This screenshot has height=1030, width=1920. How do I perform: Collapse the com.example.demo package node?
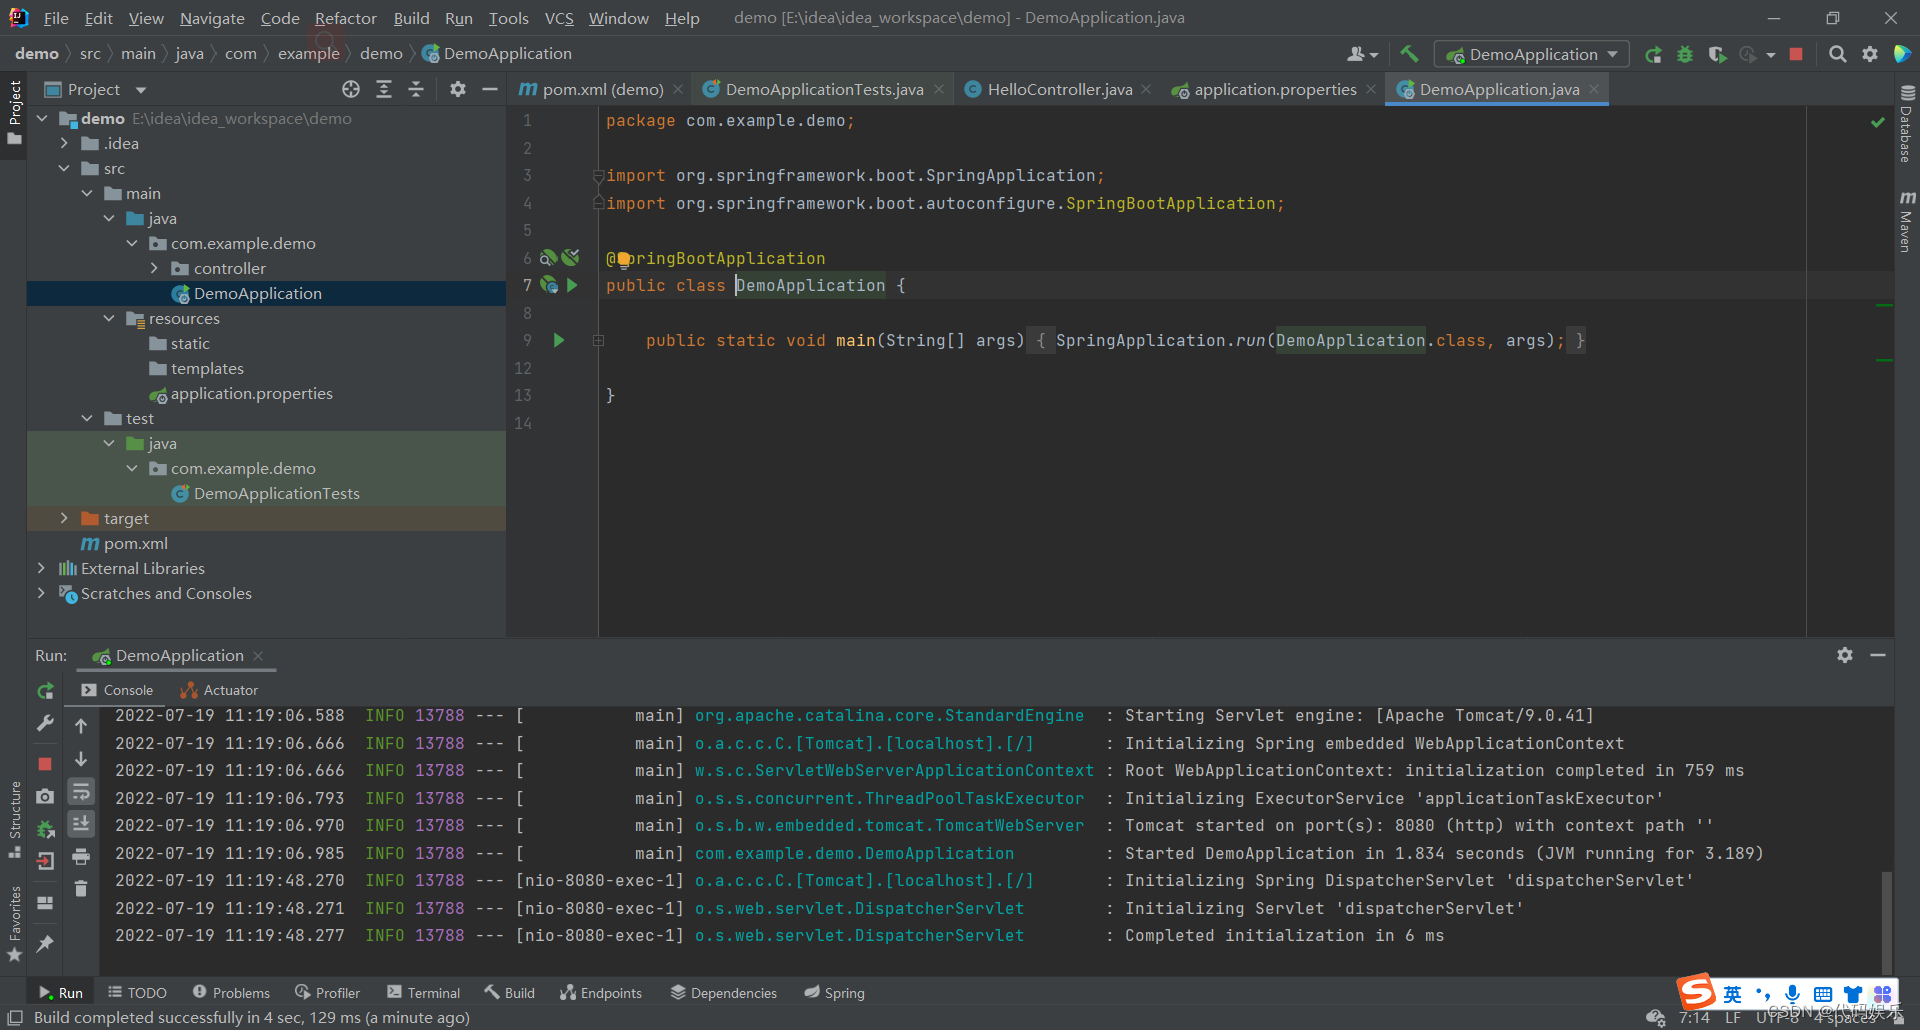point(133,243)
